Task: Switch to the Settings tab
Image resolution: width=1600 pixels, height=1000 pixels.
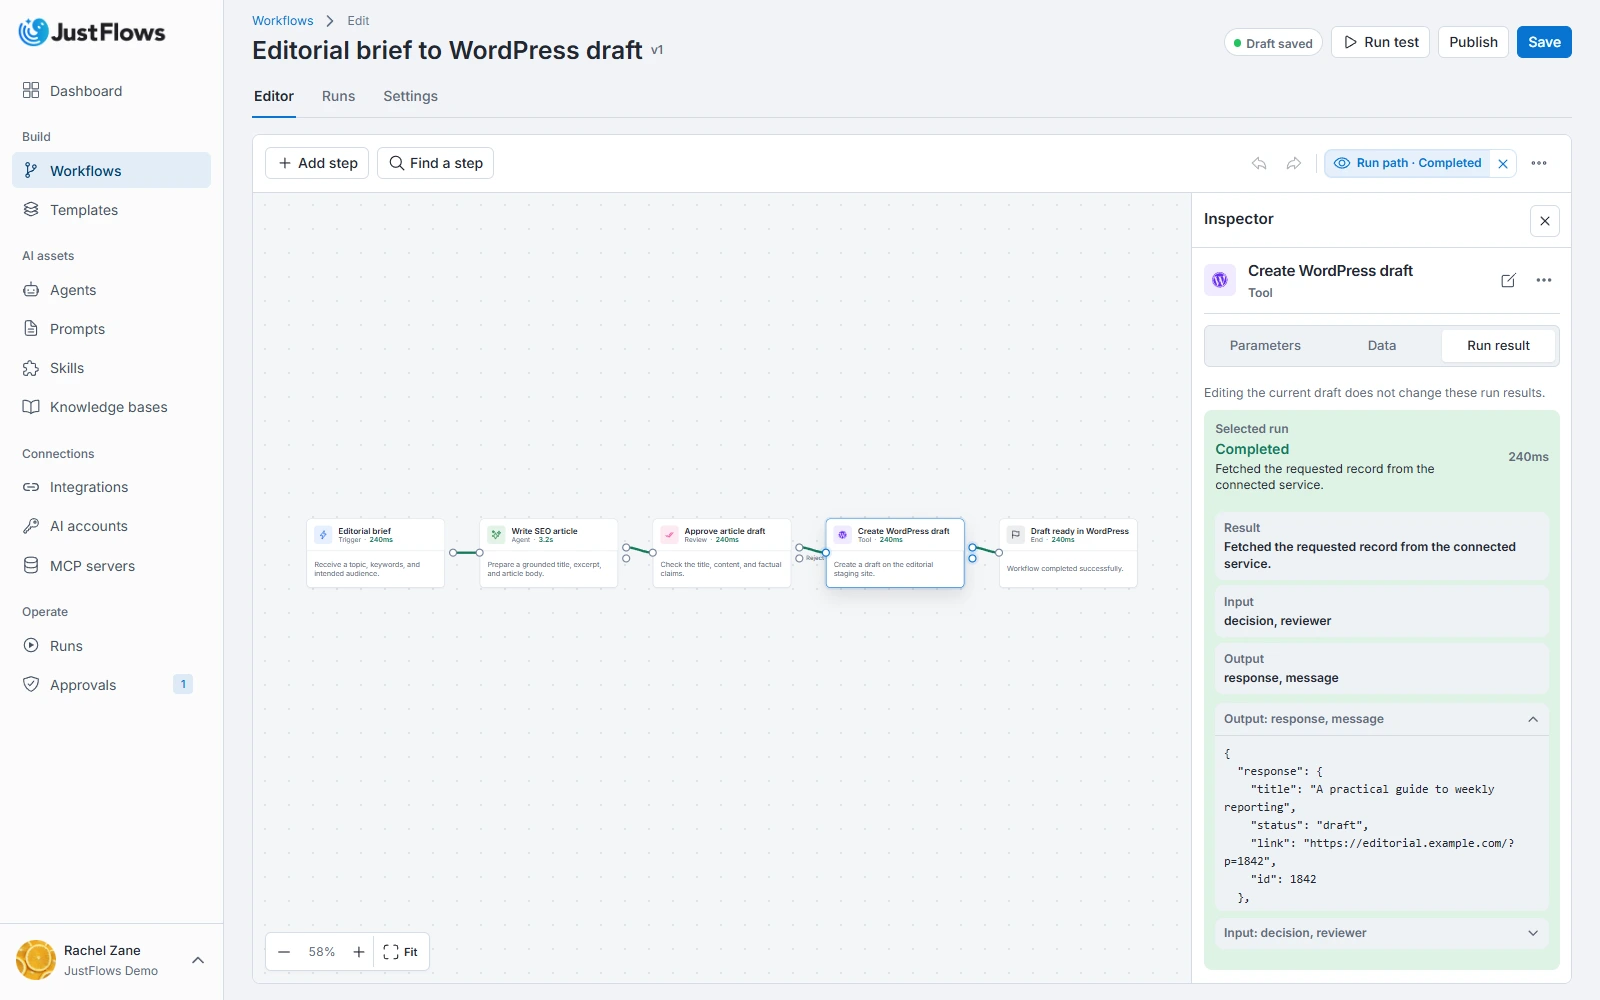Action: click(x=410, y=97)
